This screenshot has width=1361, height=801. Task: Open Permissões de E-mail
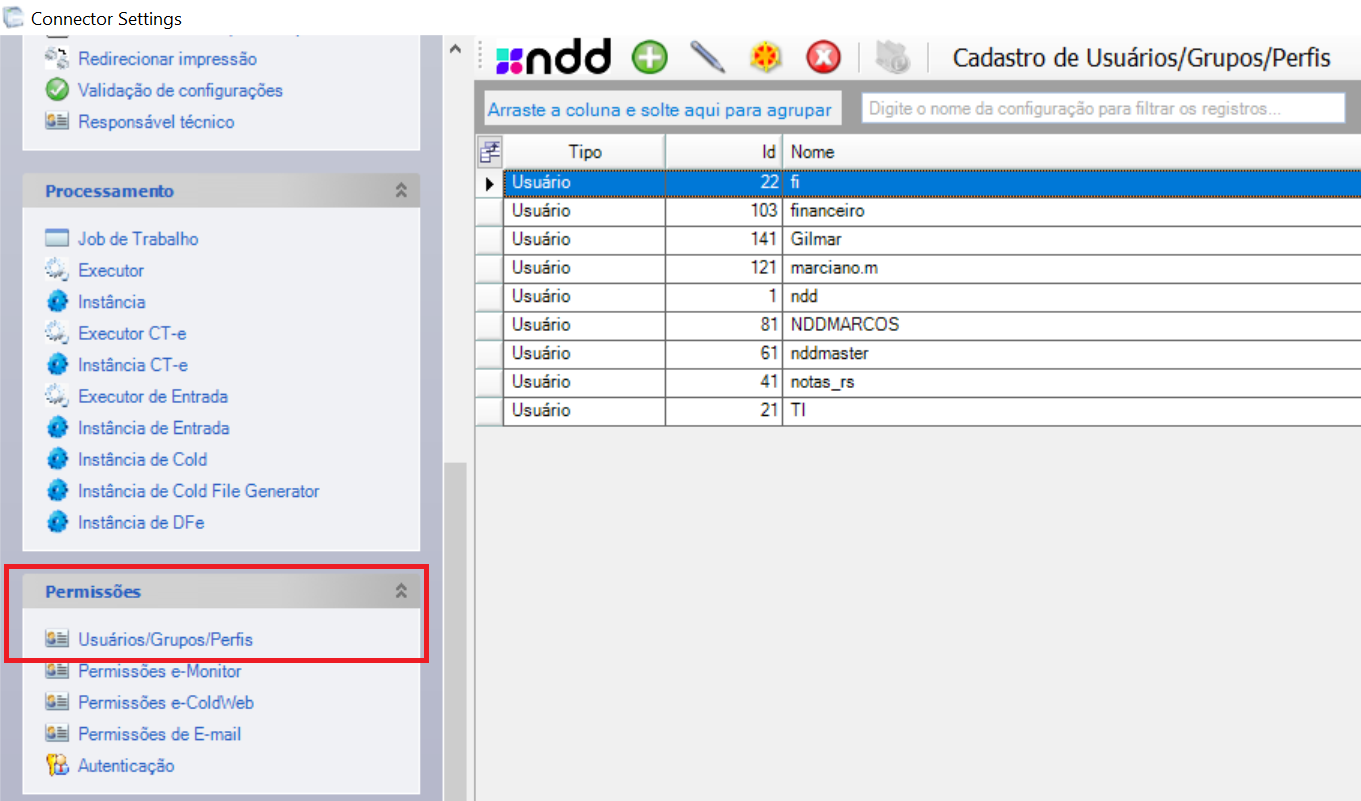pyautogui.click(x=160, y=734)
